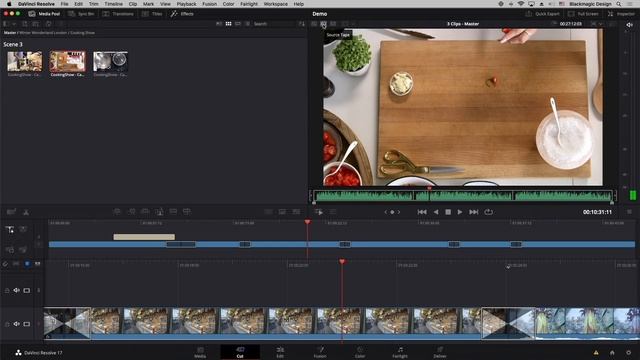Mute the bottom video track
Viewport: 640px width, 360px height.
(16, 324)
